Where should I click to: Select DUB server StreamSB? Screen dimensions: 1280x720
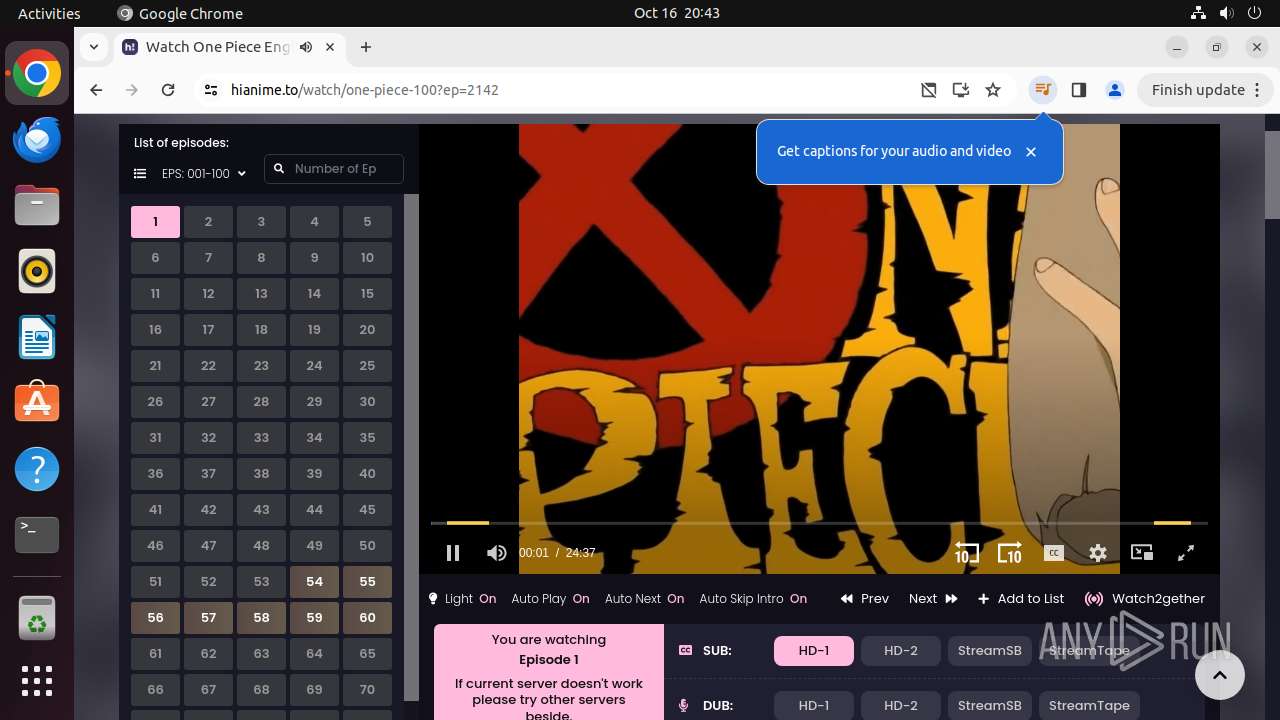coord(990,705)
